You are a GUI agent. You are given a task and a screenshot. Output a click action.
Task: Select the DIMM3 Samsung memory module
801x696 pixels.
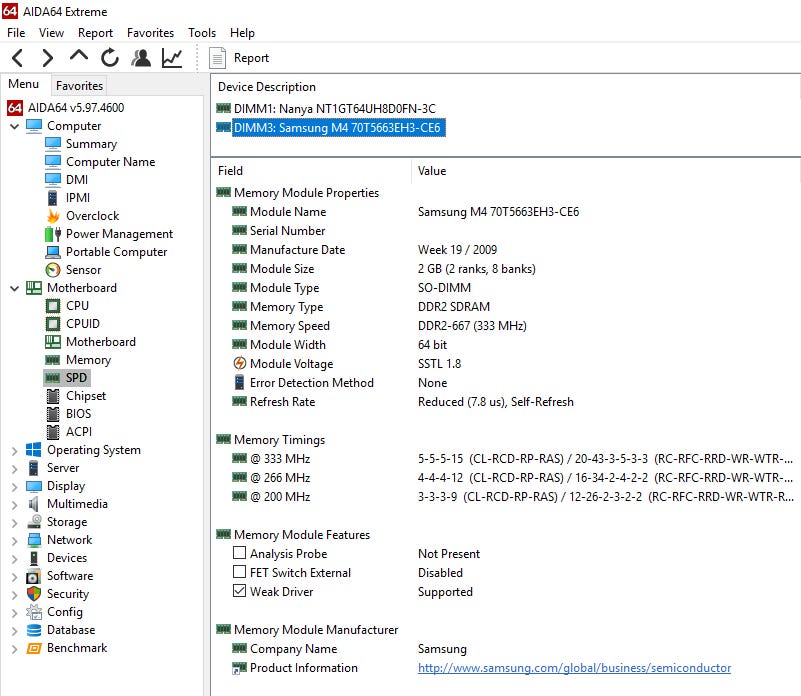(x=339, y=128)
